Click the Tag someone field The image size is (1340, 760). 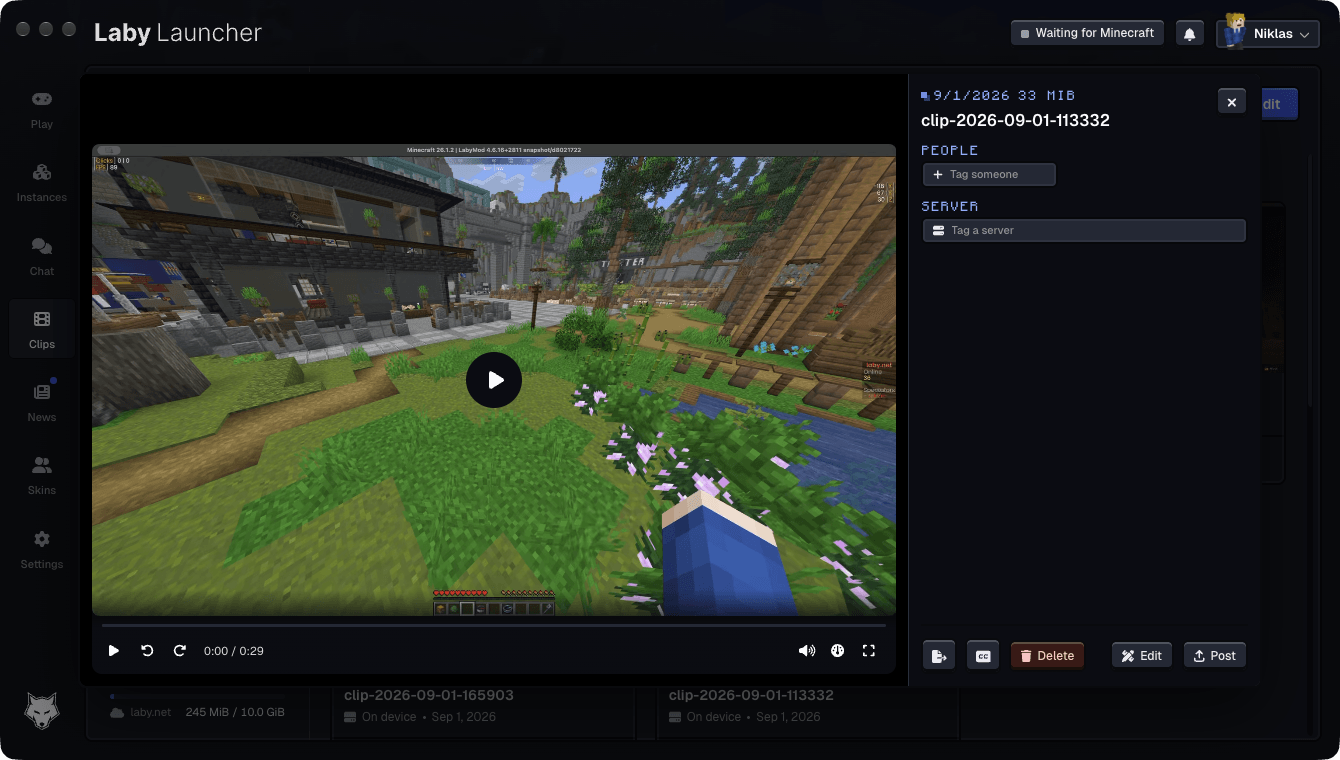989,174
